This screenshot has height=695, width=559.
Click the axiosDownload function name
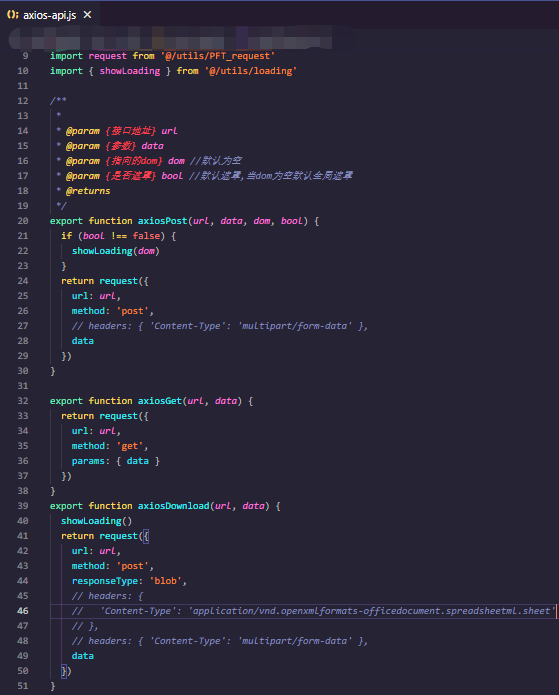point(174,506)
